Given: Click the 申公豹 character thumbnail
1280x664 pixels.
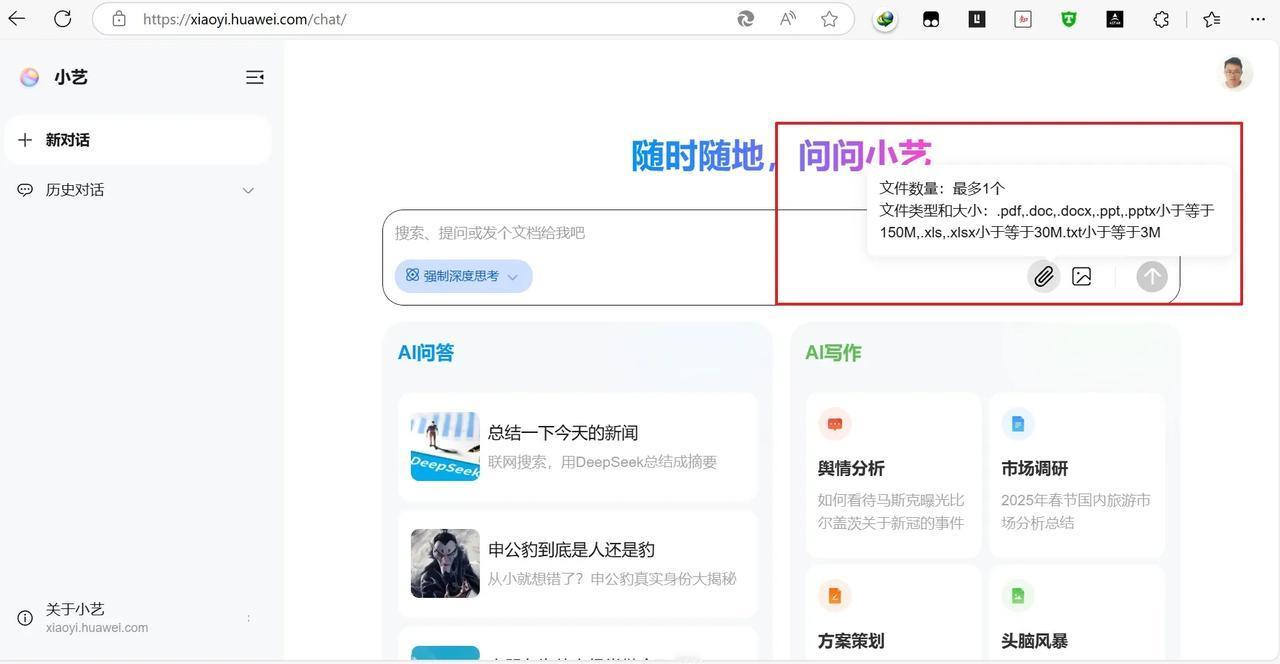Looking at the screenshot, I should pos(445,563).
